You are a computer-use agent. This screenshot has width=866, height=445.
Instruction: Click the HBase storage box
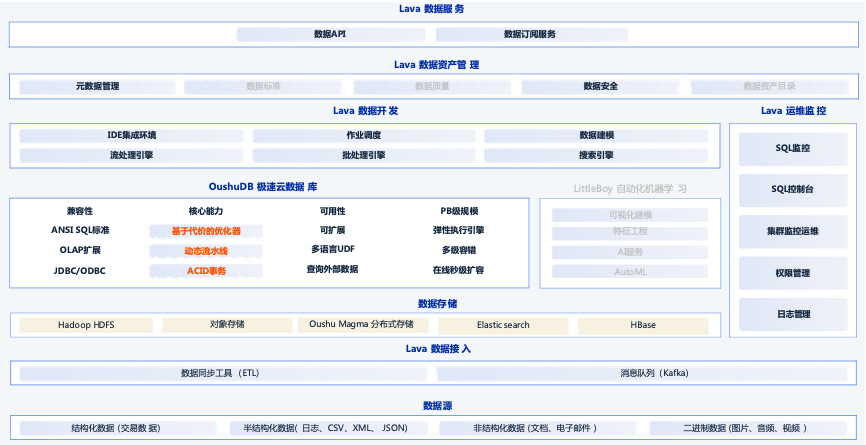click(x=643, y=325)
